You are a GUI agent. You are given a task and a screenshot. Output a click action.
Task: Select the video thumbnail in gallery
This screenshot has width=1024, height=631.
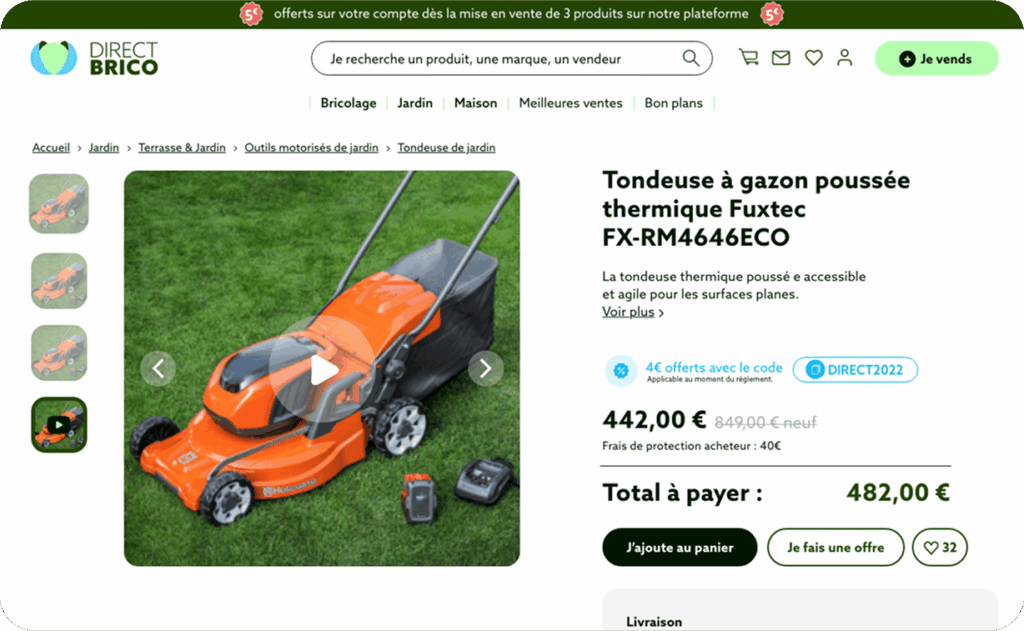click(x=59, y=425)
